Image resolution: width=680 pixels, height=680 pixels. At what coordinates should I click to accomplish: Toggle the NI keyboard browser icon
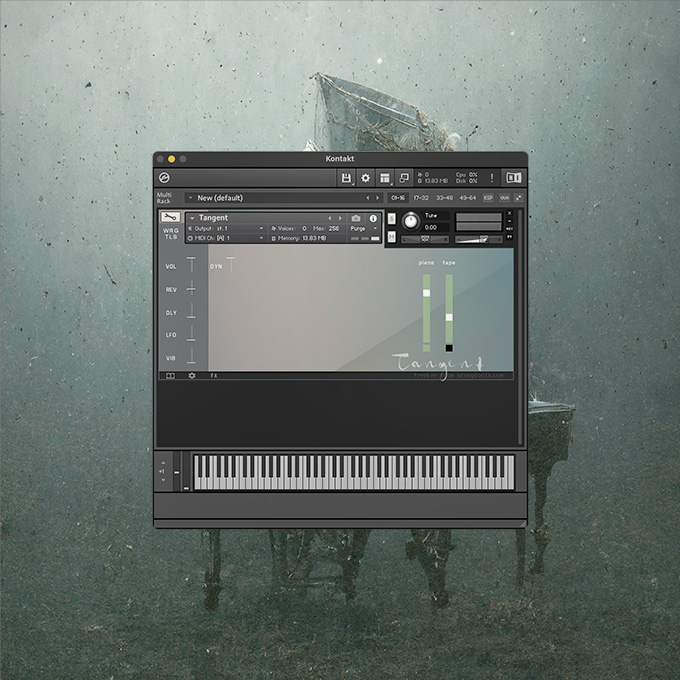pyautogui.click(x=514, y=178)
